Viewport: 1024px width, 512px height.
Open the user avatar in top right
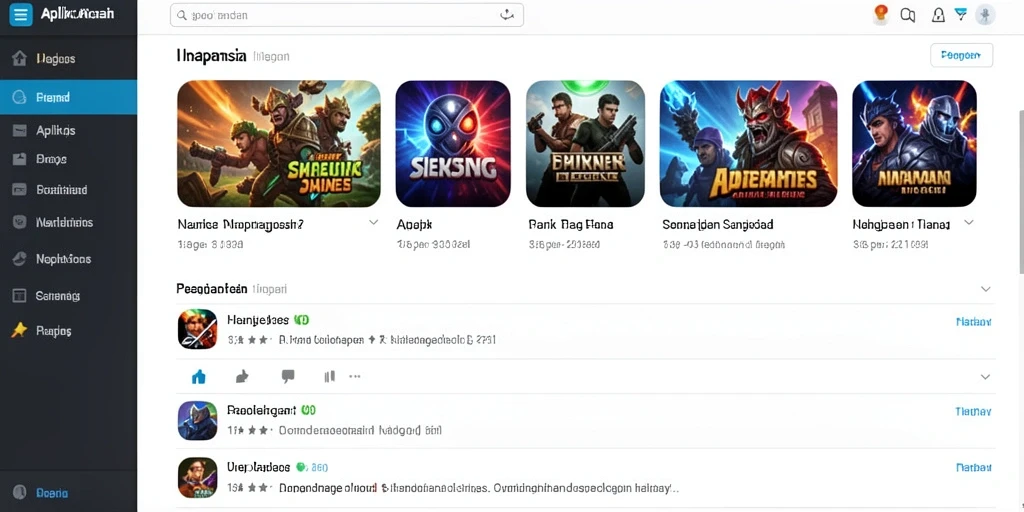click(x=985, y=15)
